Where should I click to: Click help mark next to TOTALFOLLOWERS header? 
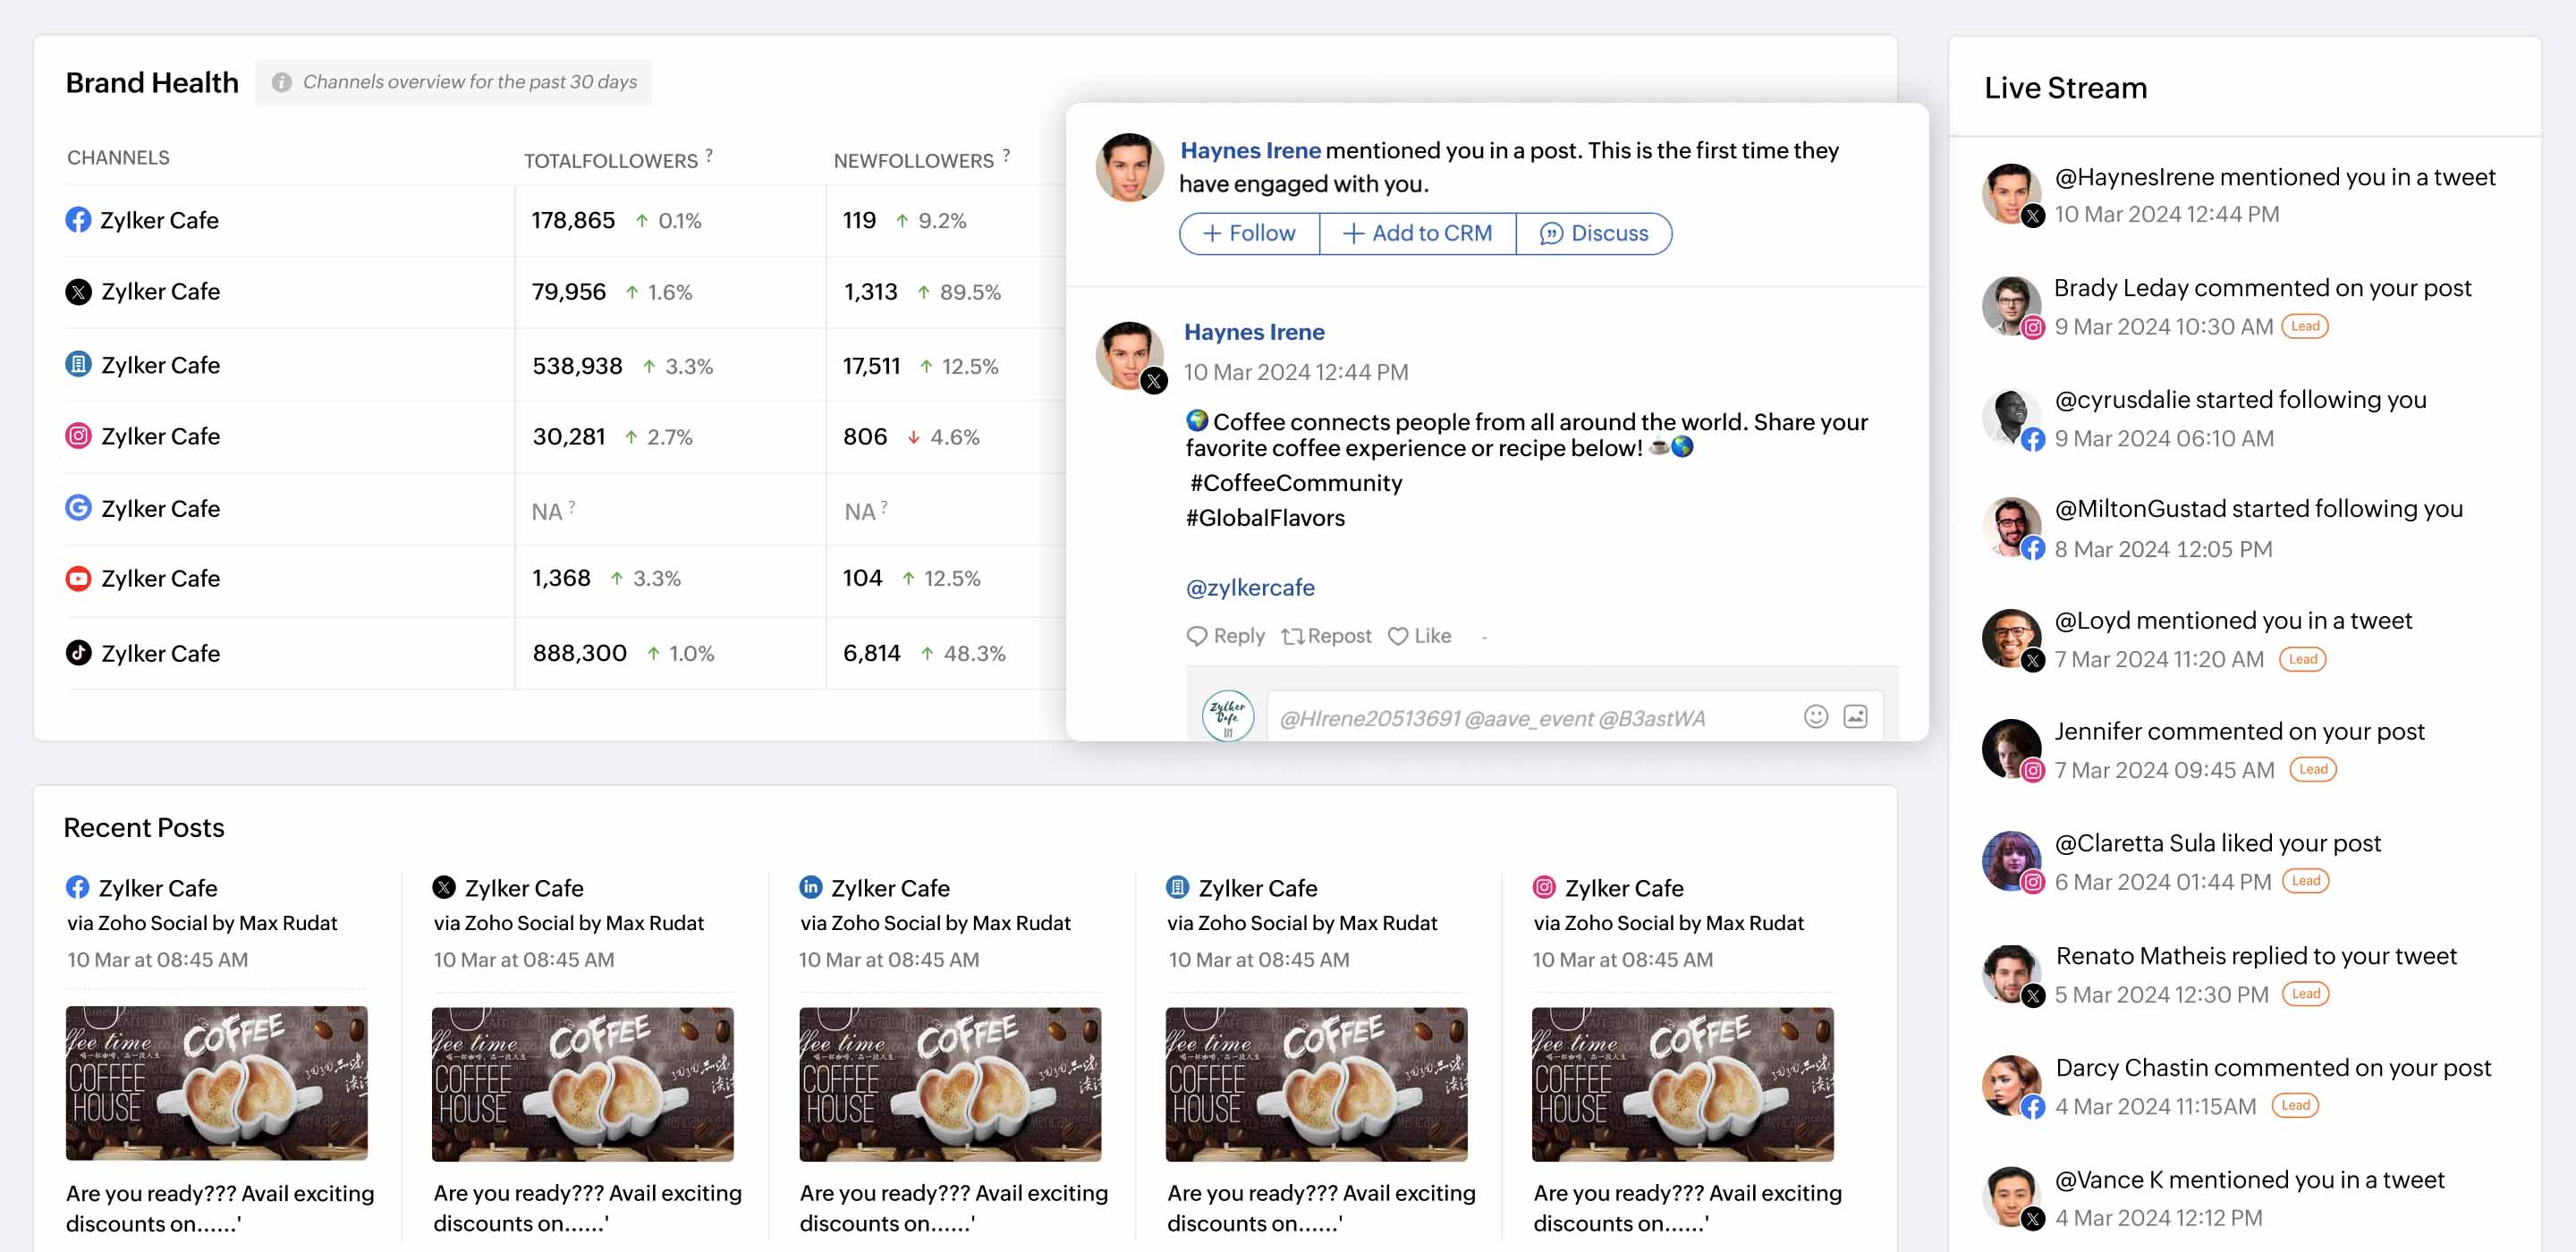point(709,155)
